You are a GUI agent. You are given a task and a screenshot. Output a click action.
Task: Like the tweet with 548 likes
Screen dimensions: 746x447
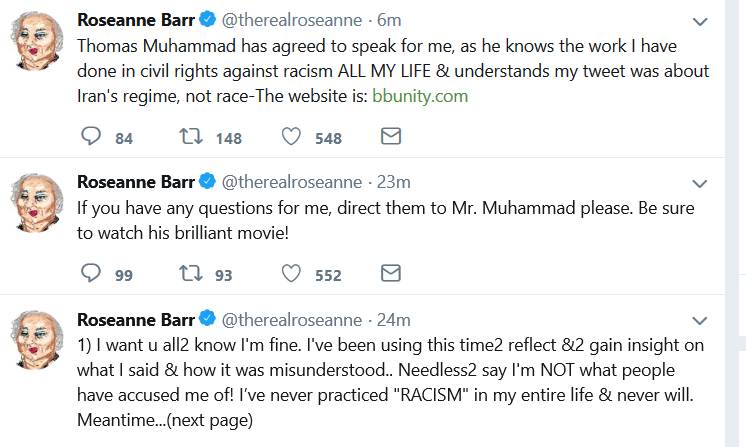(292, 137)
